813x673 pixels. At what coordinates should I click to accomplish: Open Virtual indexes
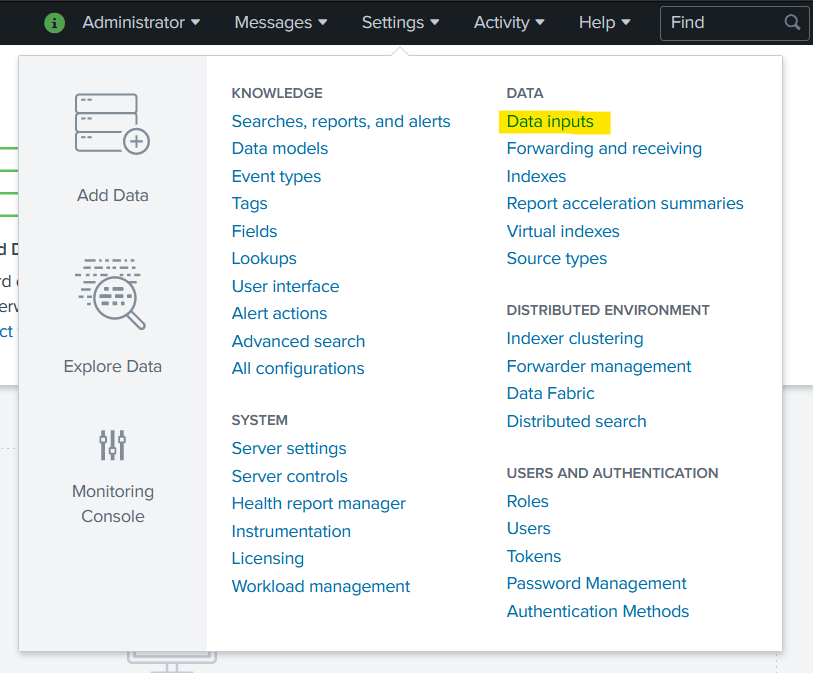pyautogui.click(x=563, y=231)
